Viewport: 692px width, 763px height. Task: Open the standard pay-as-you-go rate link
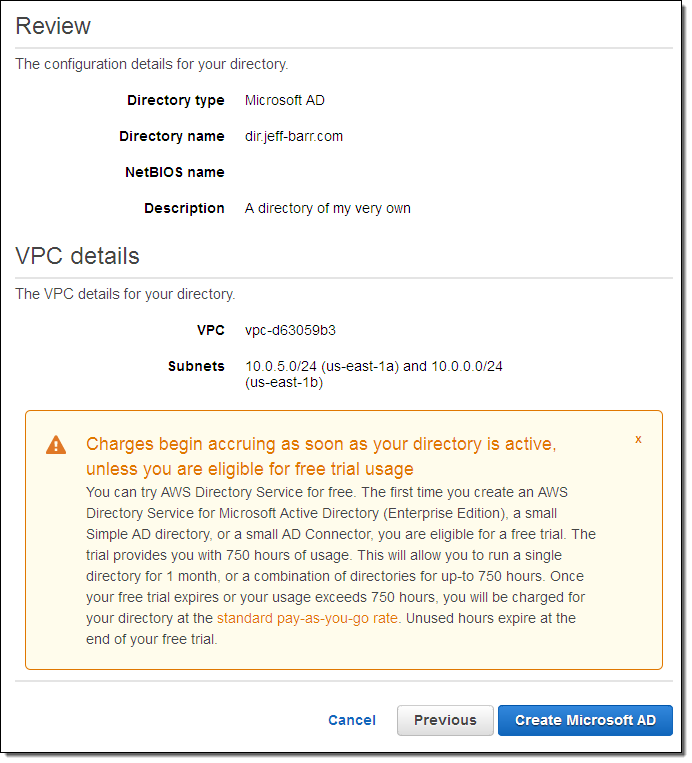point(308,618)
